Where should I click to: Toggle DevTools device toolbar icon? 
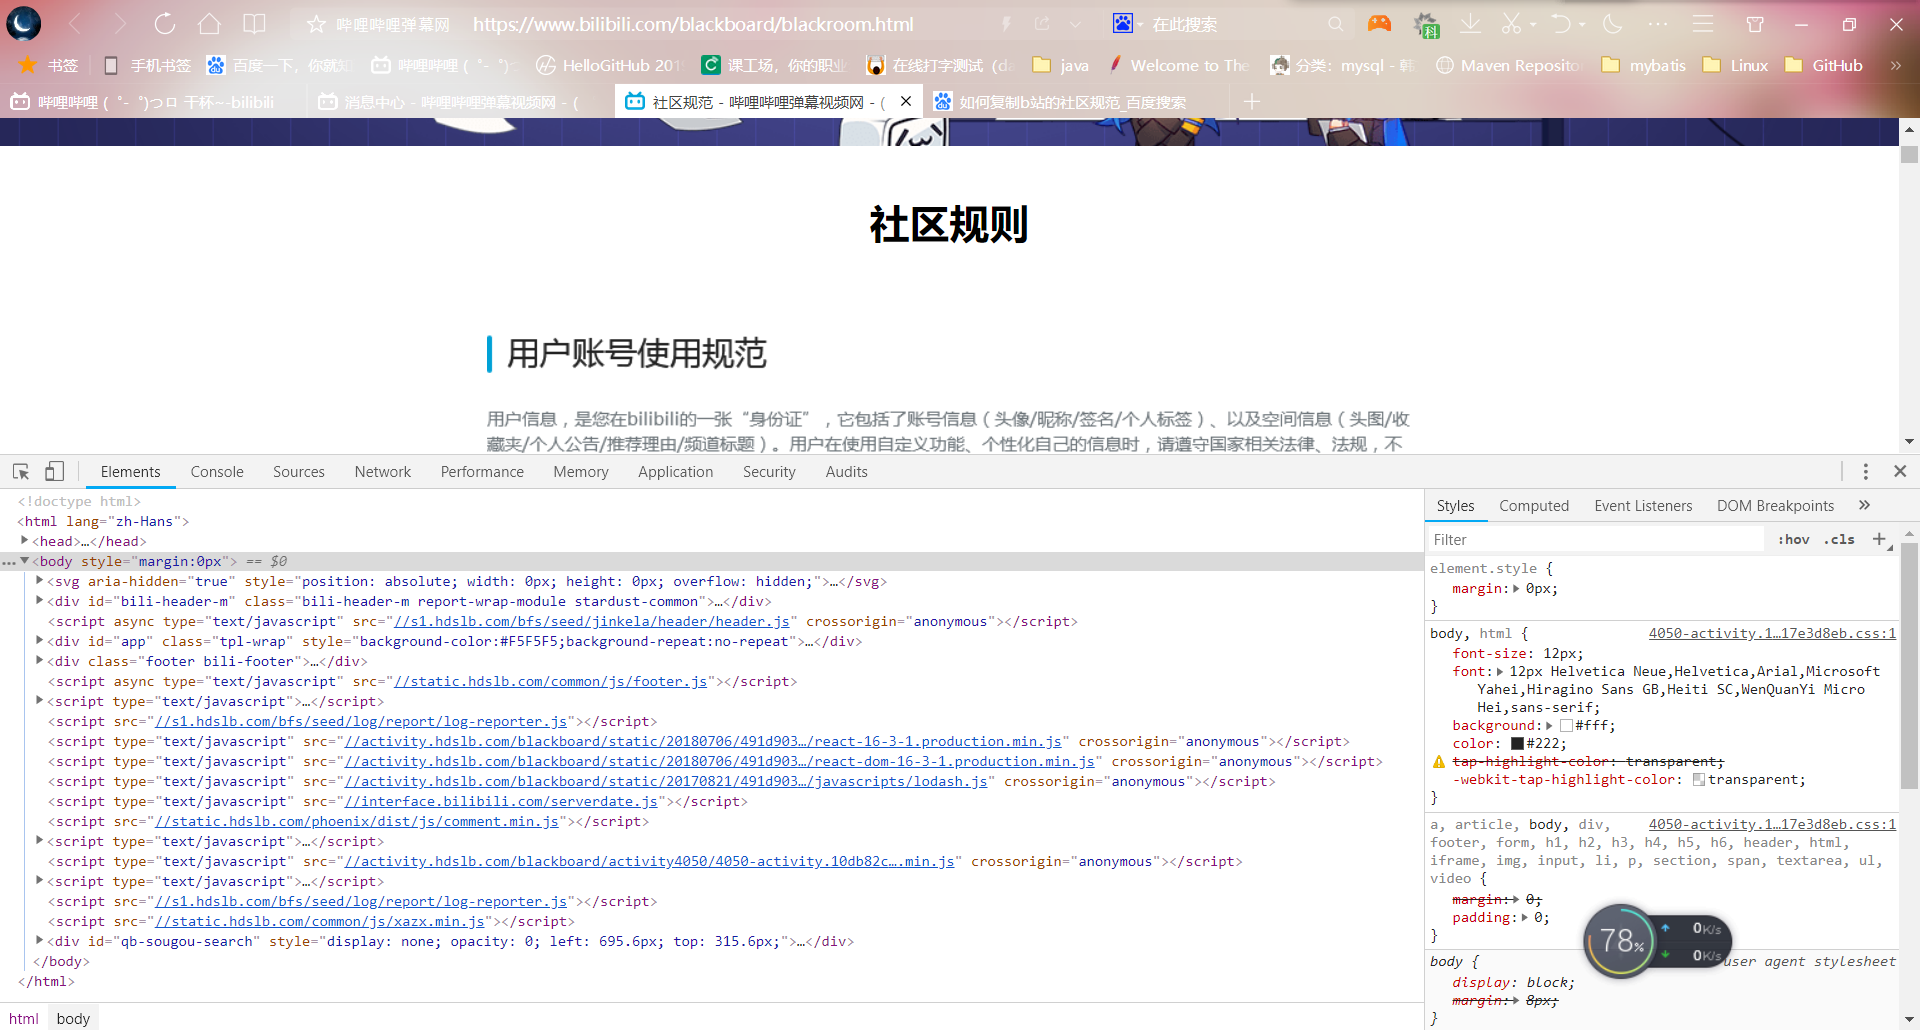55,471
